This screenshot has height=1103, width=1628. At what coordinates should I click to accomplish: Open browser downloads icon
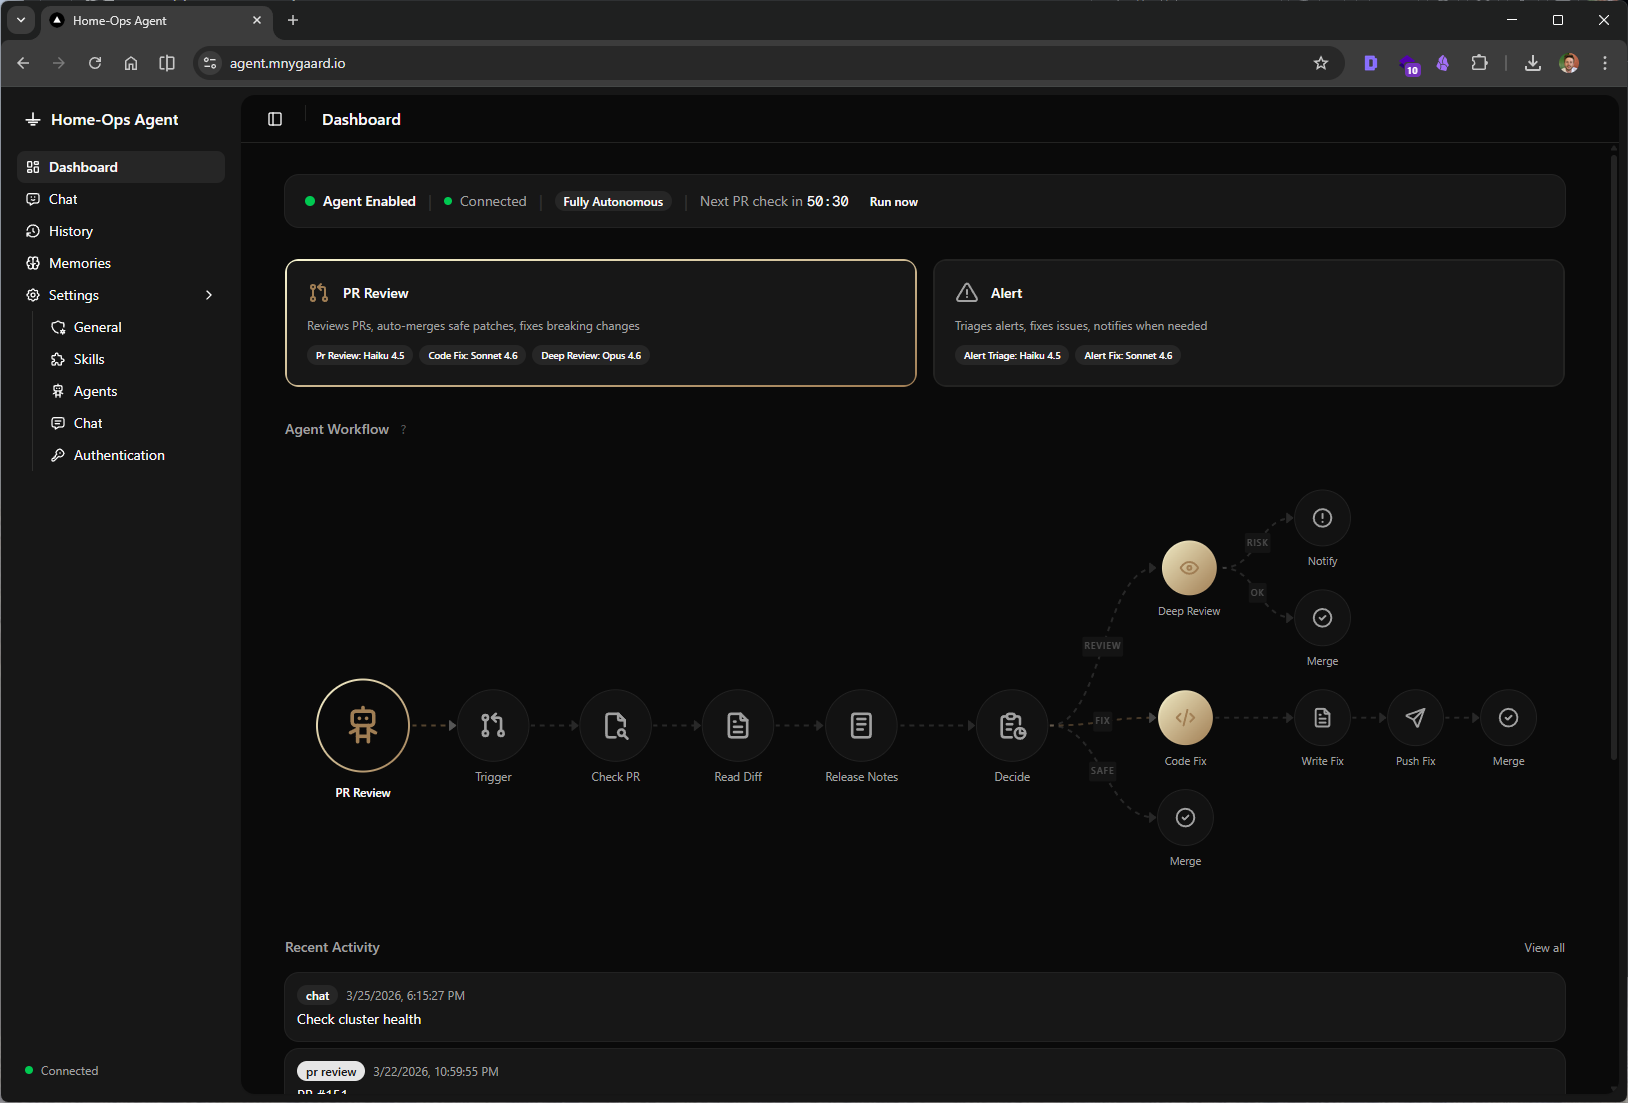coord(1532,63)
